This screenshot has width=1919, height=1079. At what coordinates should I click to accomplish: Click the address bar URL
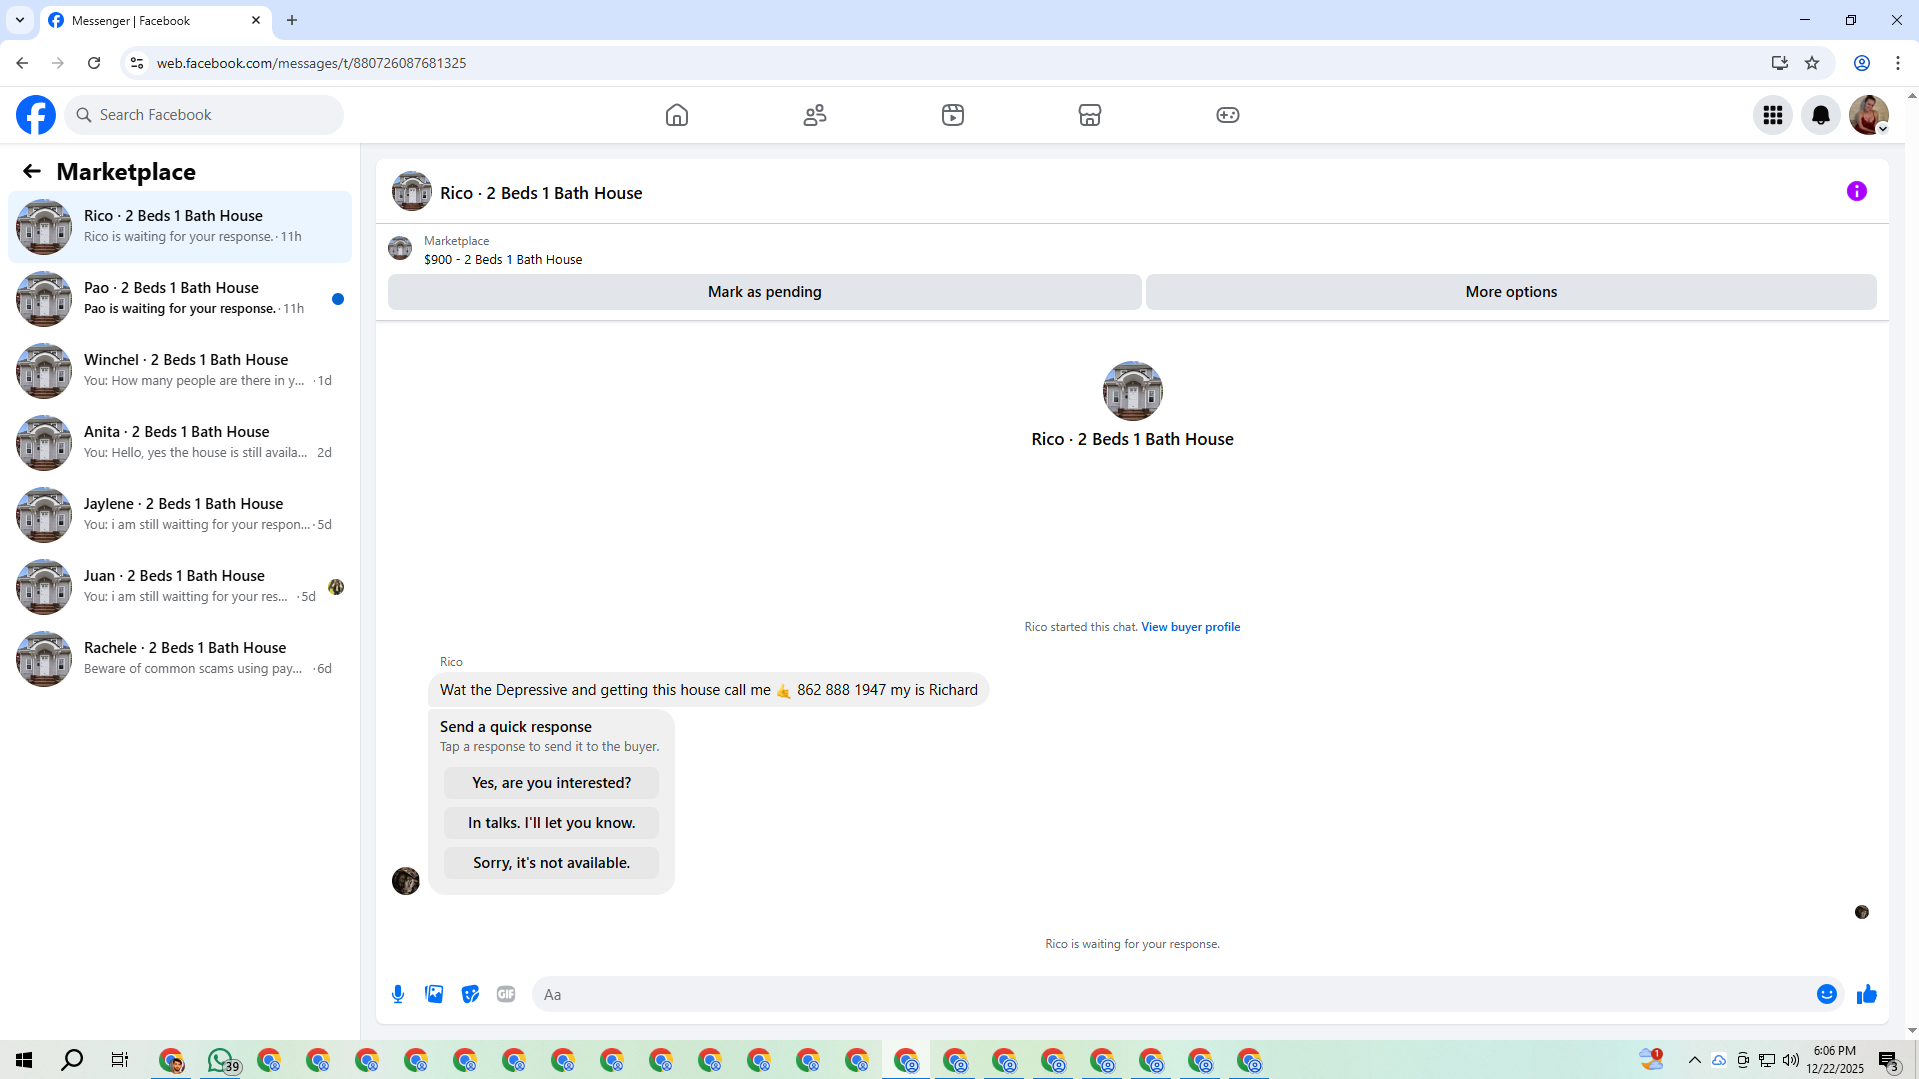pos(311,63)
